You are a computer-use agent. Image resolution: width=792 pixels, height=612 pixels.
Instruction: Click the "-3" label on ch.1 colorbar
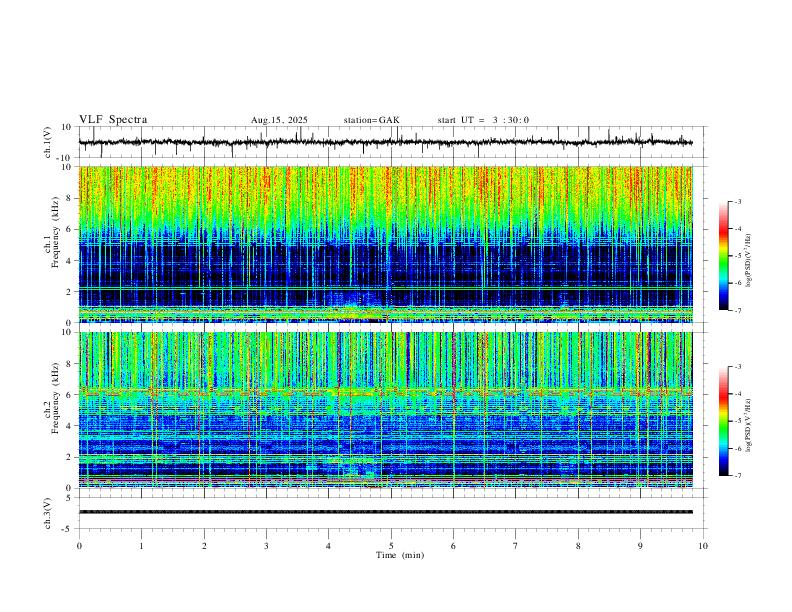(738, 201)
